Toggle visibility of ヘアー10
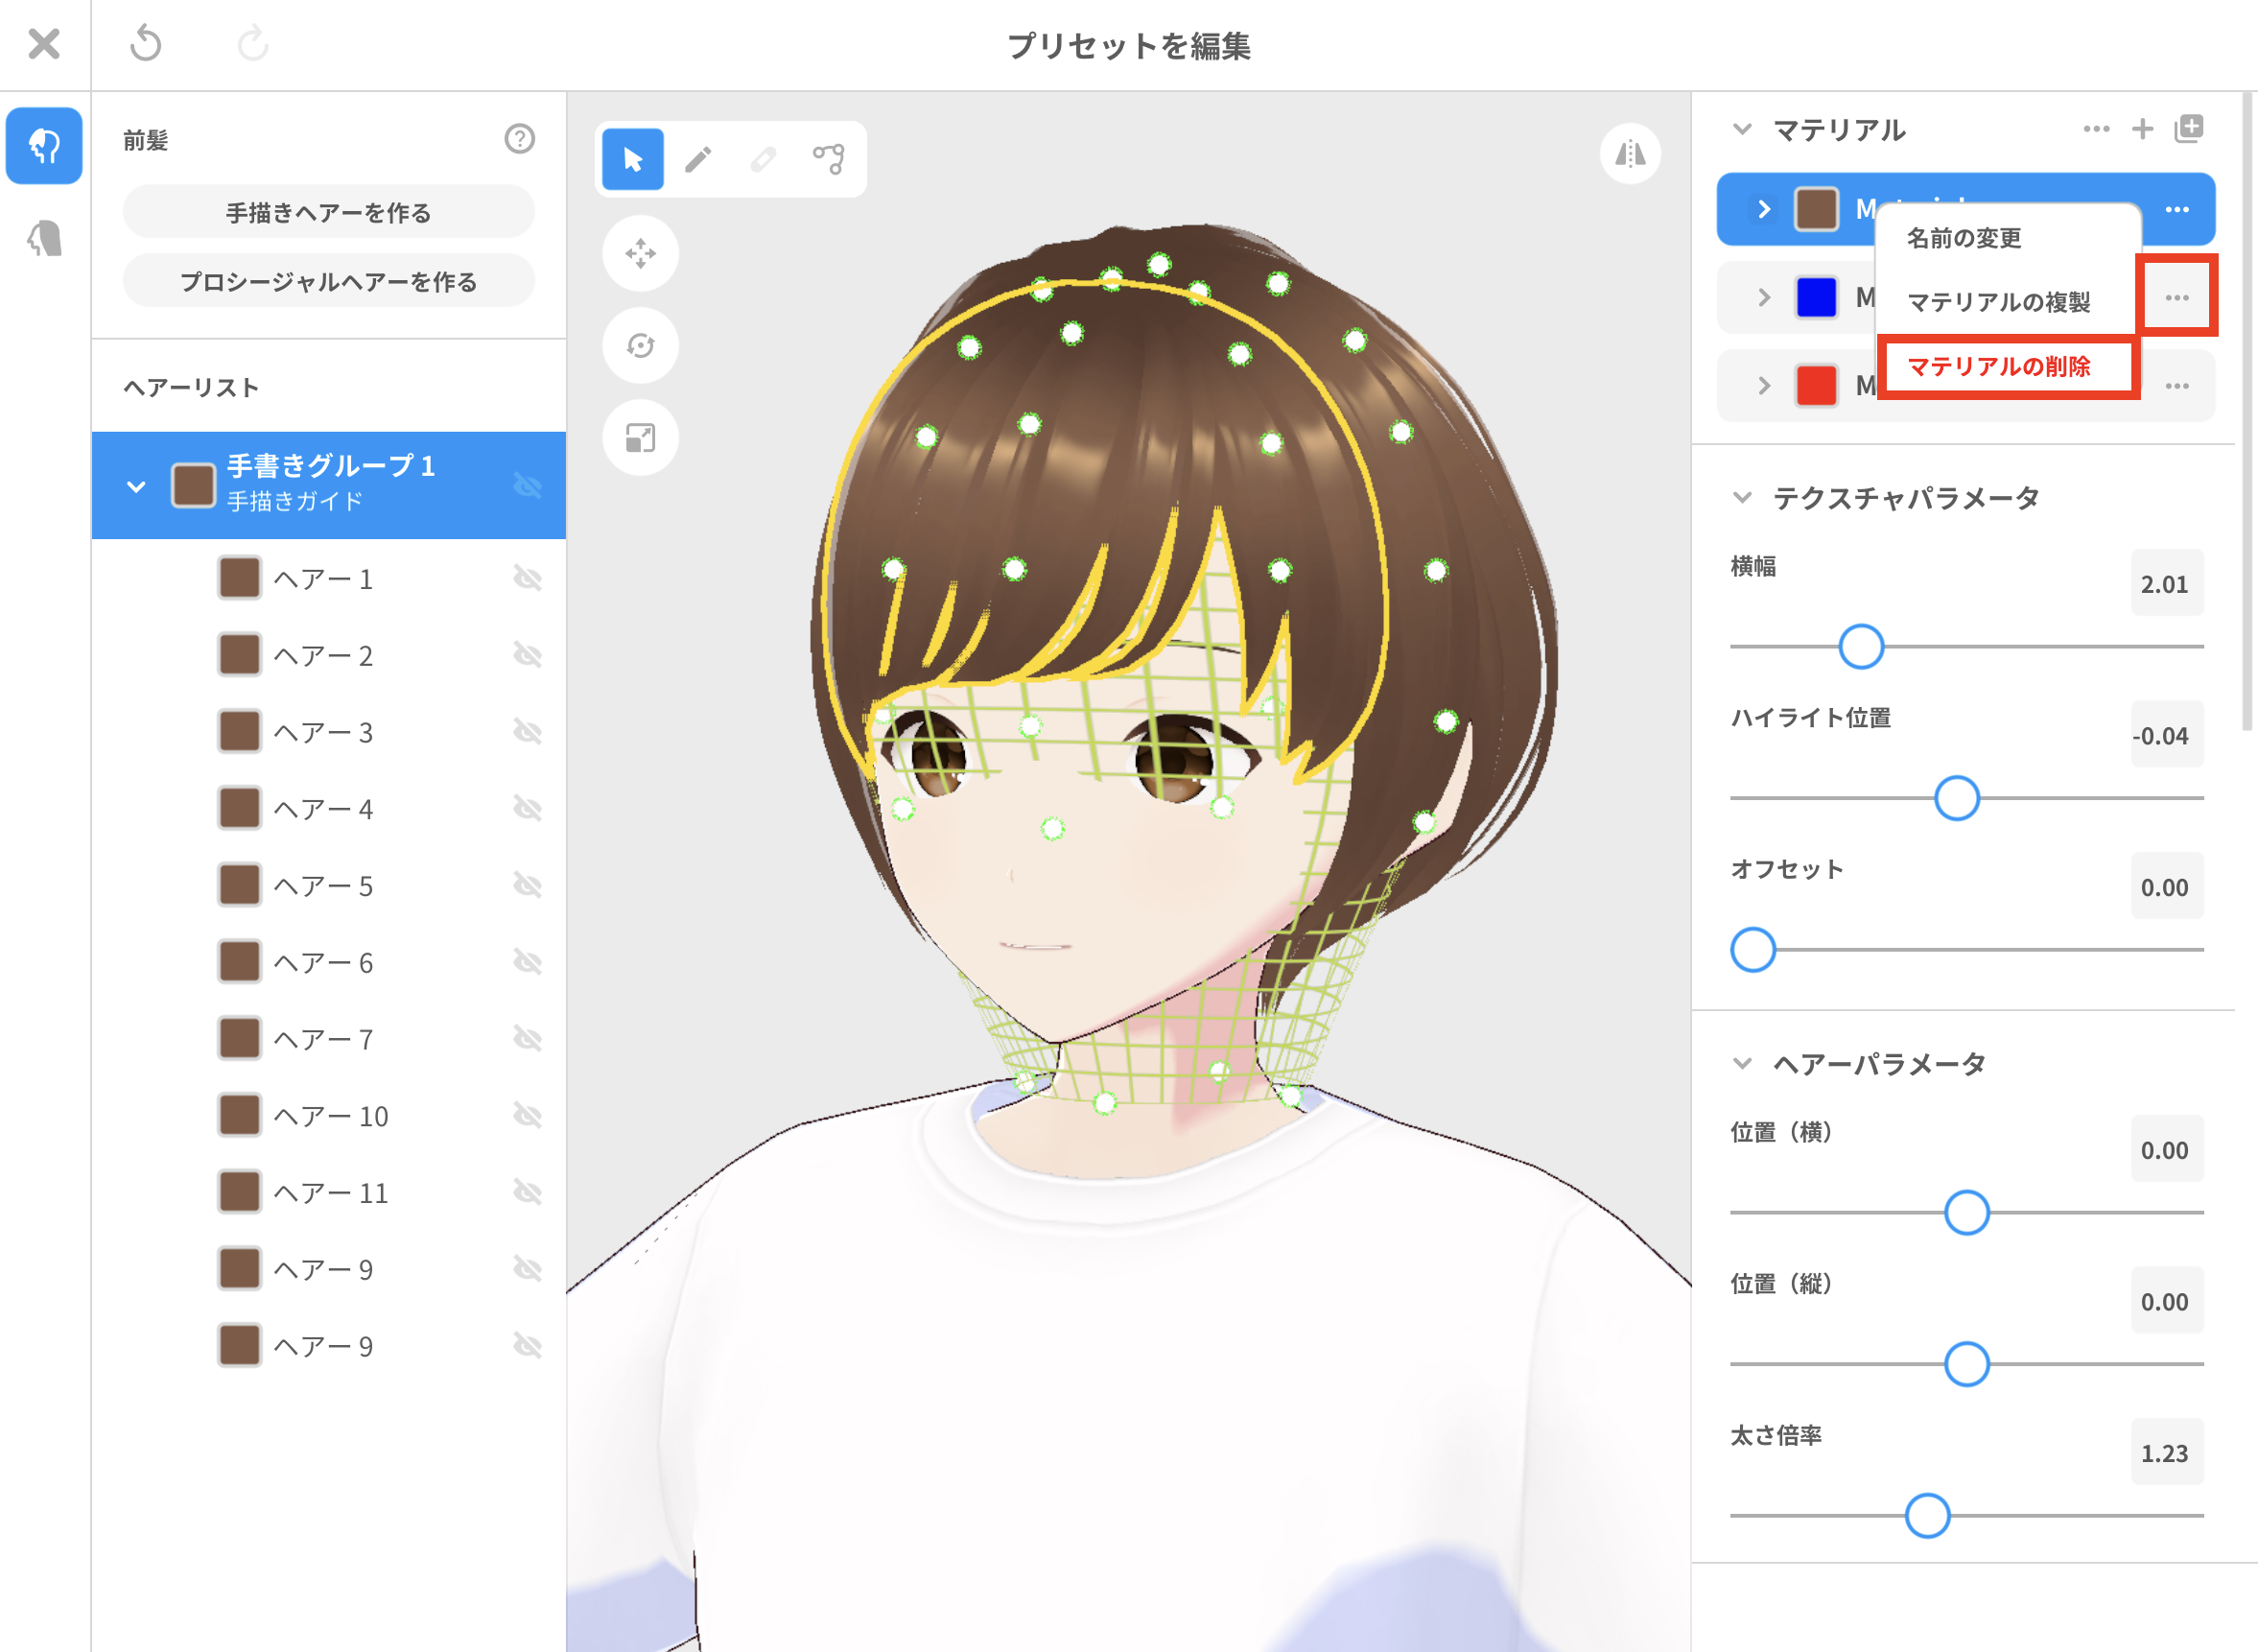Viewport: 2258px width, 1652px height. [x=527, y=1115]
